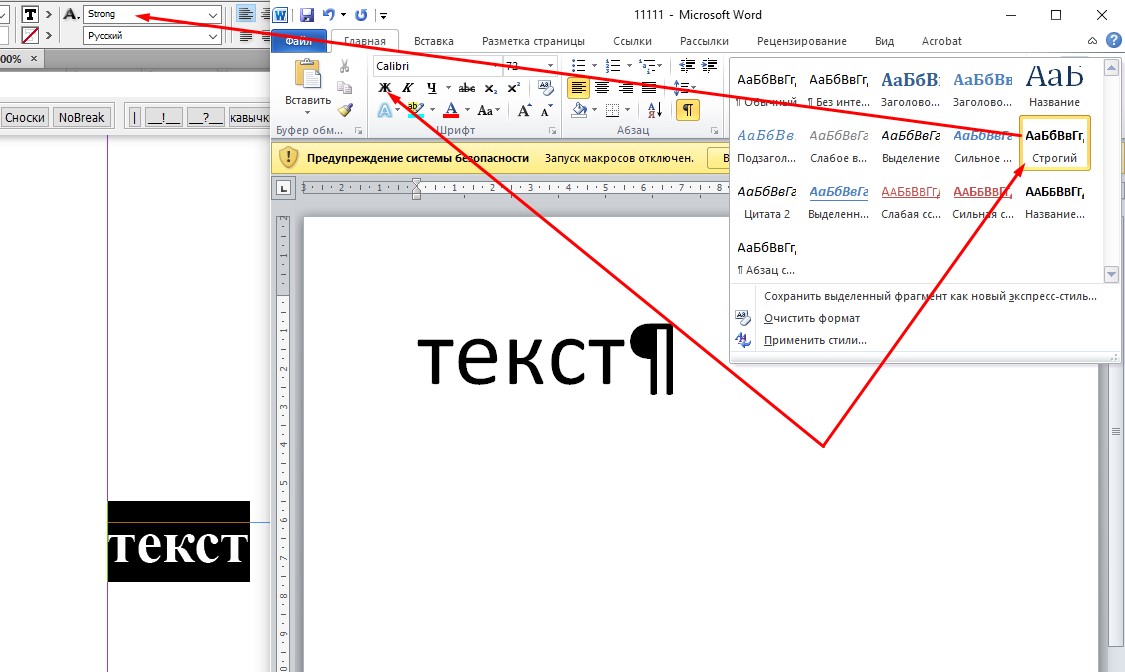Viewport: 1125px width, 672px height.
Task: Click the Change Case Aa button
Action: (486, 110)
